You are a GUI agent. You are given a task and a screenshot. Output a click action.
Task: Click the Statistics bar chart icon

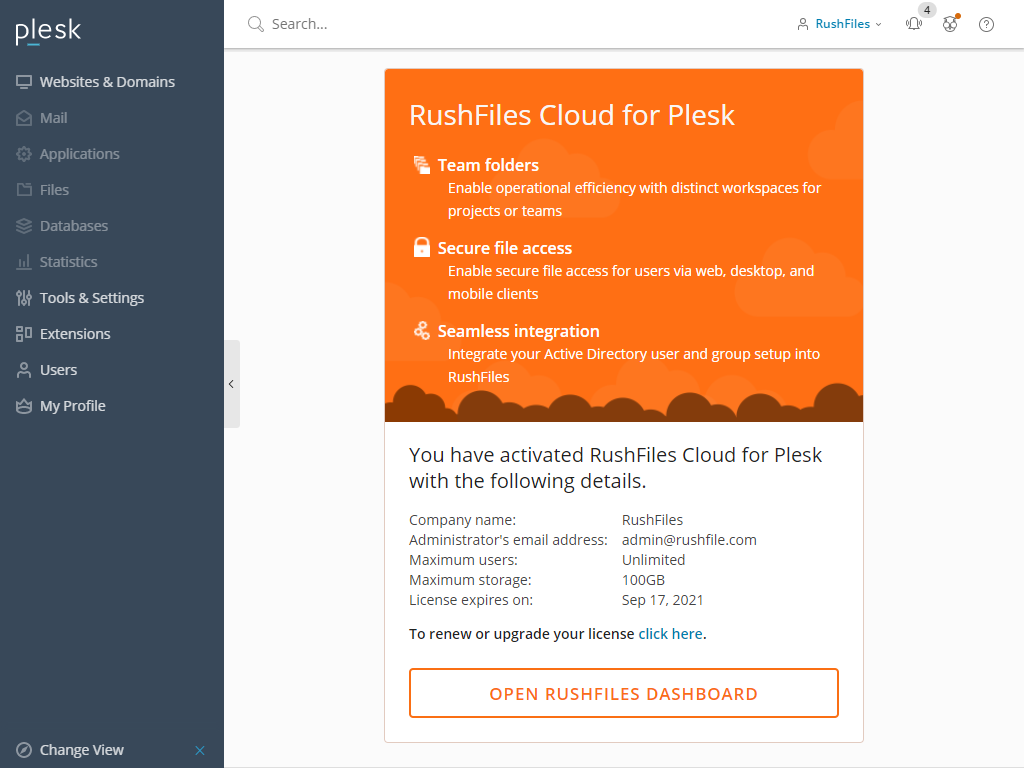tap(24, 262)
